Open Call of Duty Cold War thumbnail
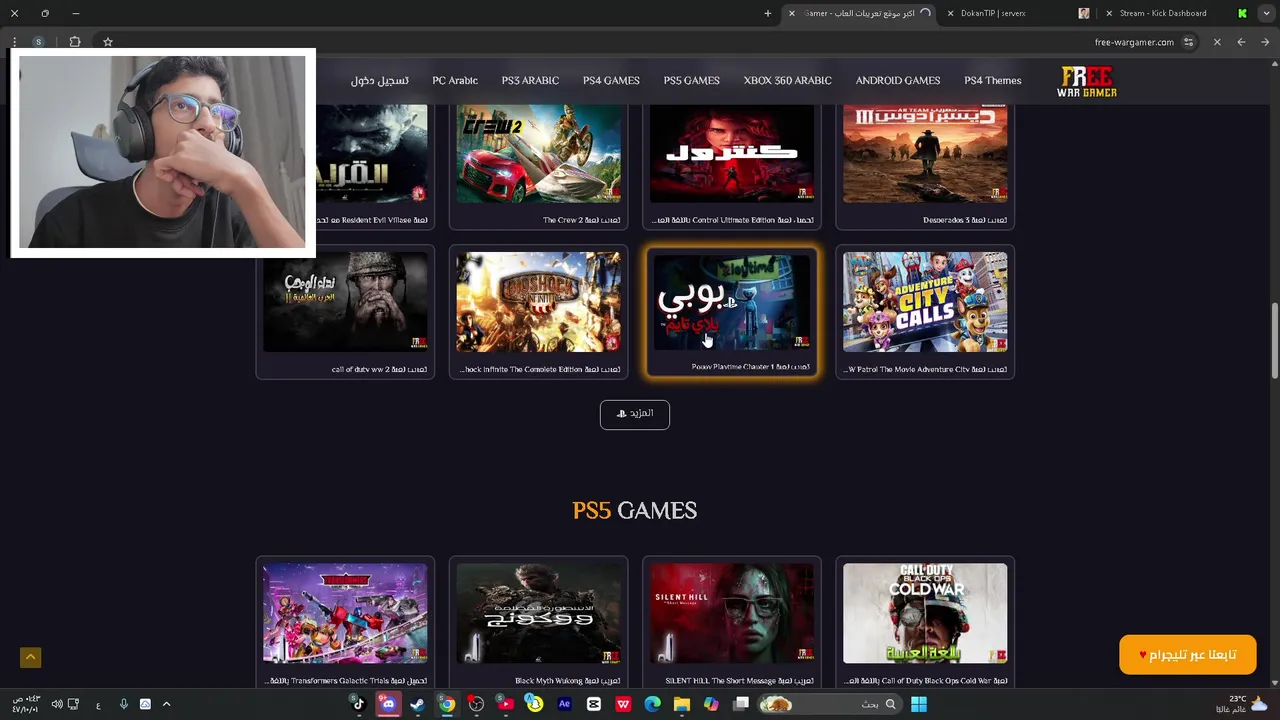Viewport: 1280px width, 720px height. click(924, 613)
